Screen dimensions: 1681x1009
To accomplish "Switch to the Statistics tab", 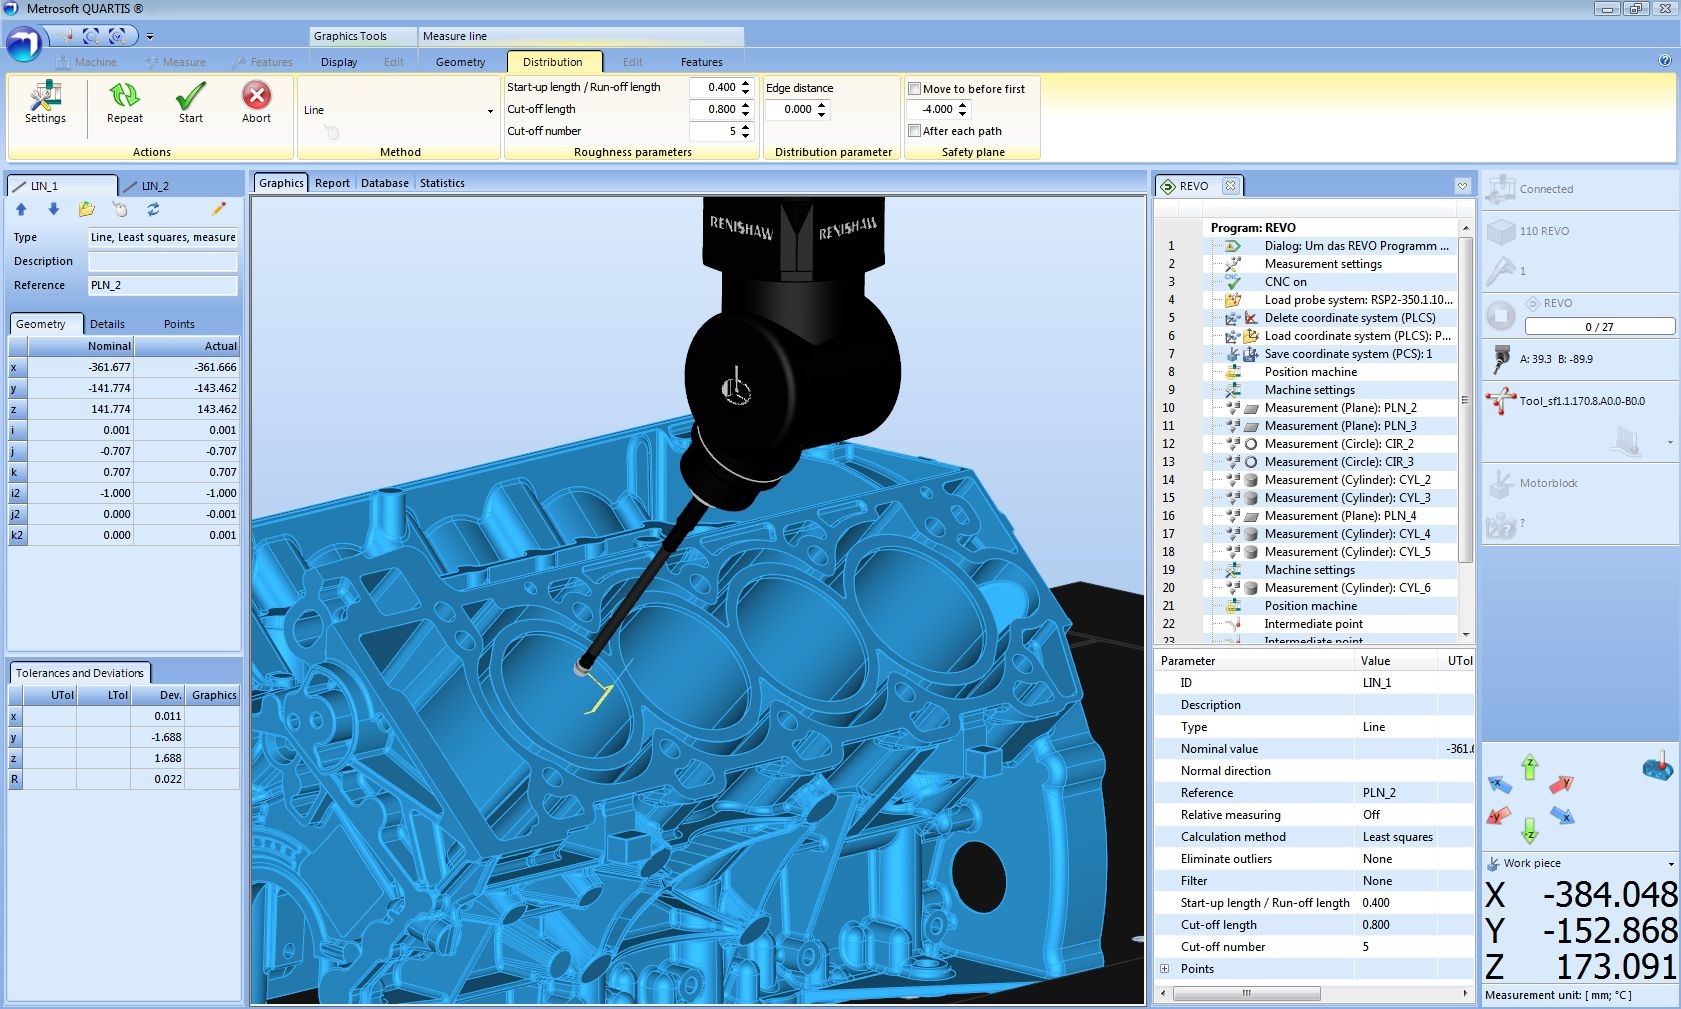I will 442,183.
